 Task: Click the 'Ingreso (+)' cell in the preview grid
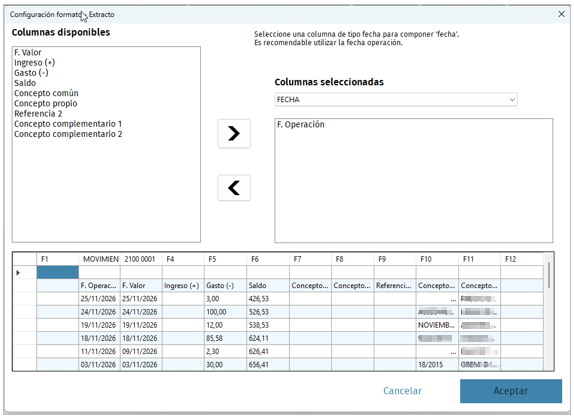(183, 285)
